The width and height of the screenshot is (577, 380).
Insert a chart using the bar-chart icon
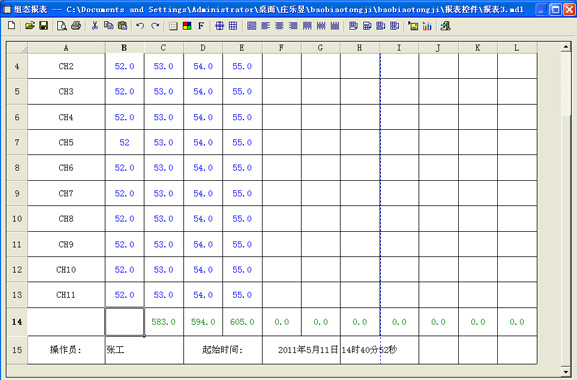(427, 25)
